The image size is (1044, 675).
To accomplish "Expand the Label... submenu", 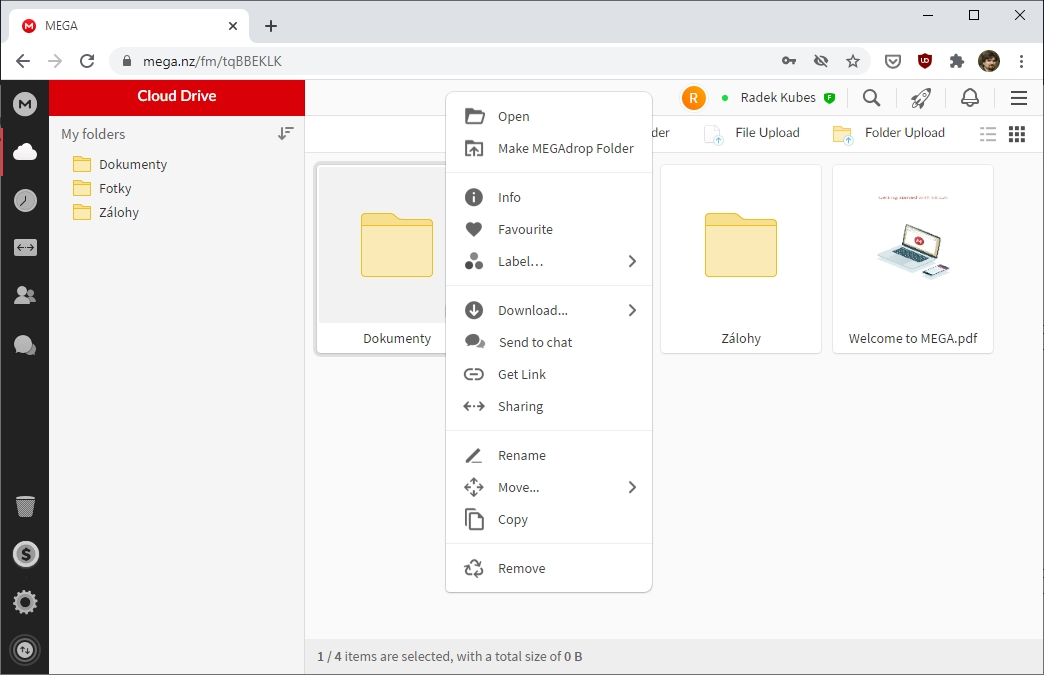I will (549, 261).
